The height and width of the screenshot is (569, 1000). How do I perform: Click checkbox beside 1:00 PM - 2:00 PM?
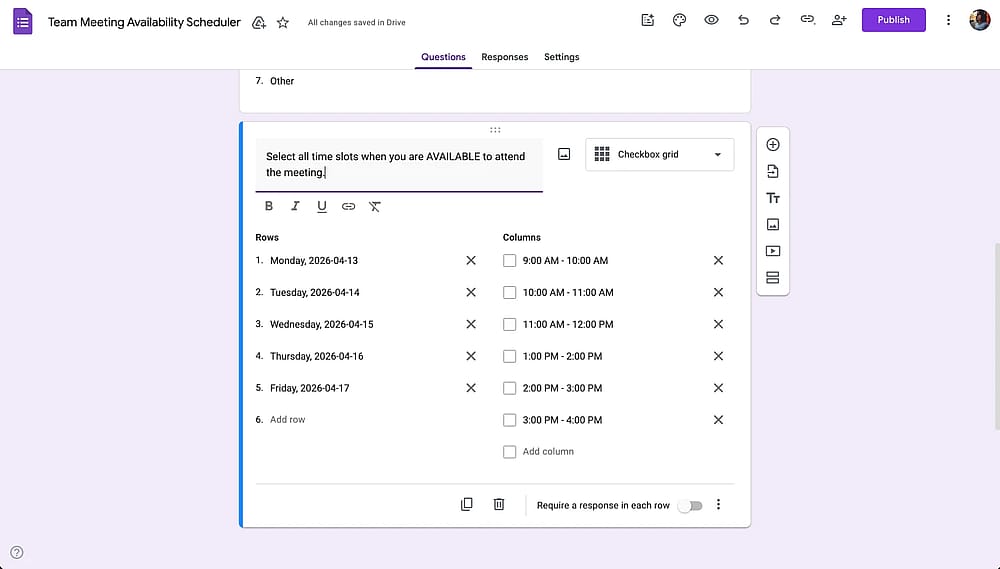click(x=510, y=356)
